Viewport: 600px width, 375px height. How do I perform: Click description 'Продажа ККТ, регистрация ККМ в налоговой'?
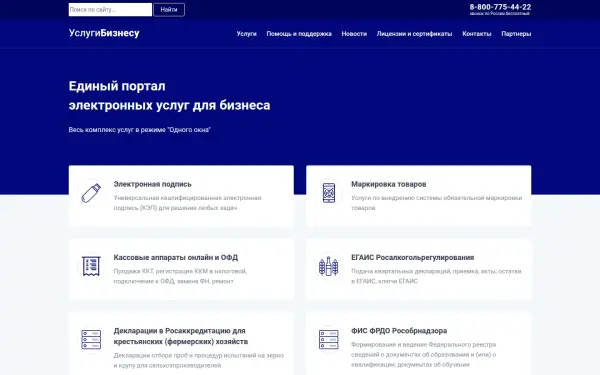[x=180, y=276]
